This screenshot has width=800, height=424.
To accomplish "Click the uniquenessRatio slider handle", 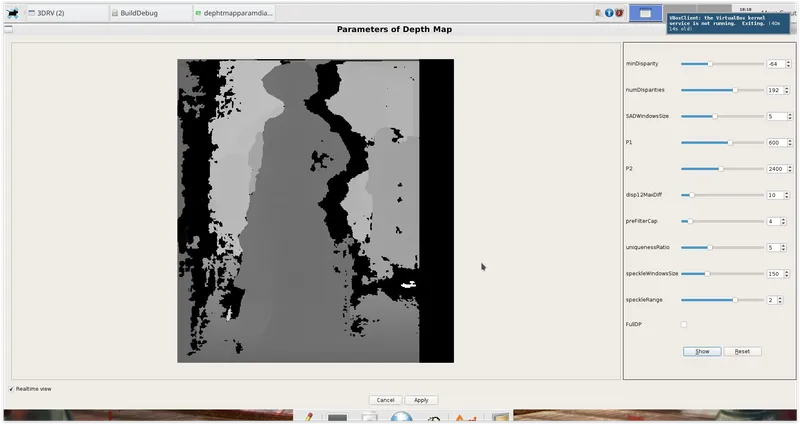I will [710, 247].
